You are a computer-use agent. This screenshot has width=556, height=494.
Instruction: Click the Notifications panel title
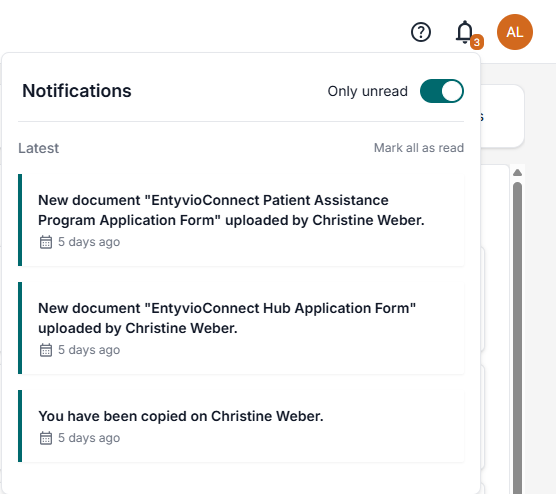[x=77, y=91]
